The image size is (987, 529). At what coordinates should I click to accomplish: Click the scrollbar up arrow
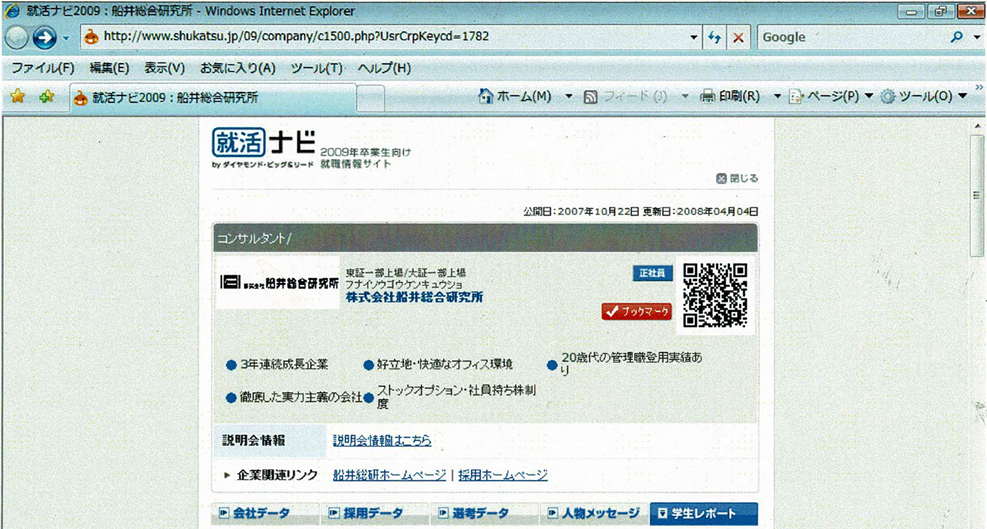pos(976,126)
